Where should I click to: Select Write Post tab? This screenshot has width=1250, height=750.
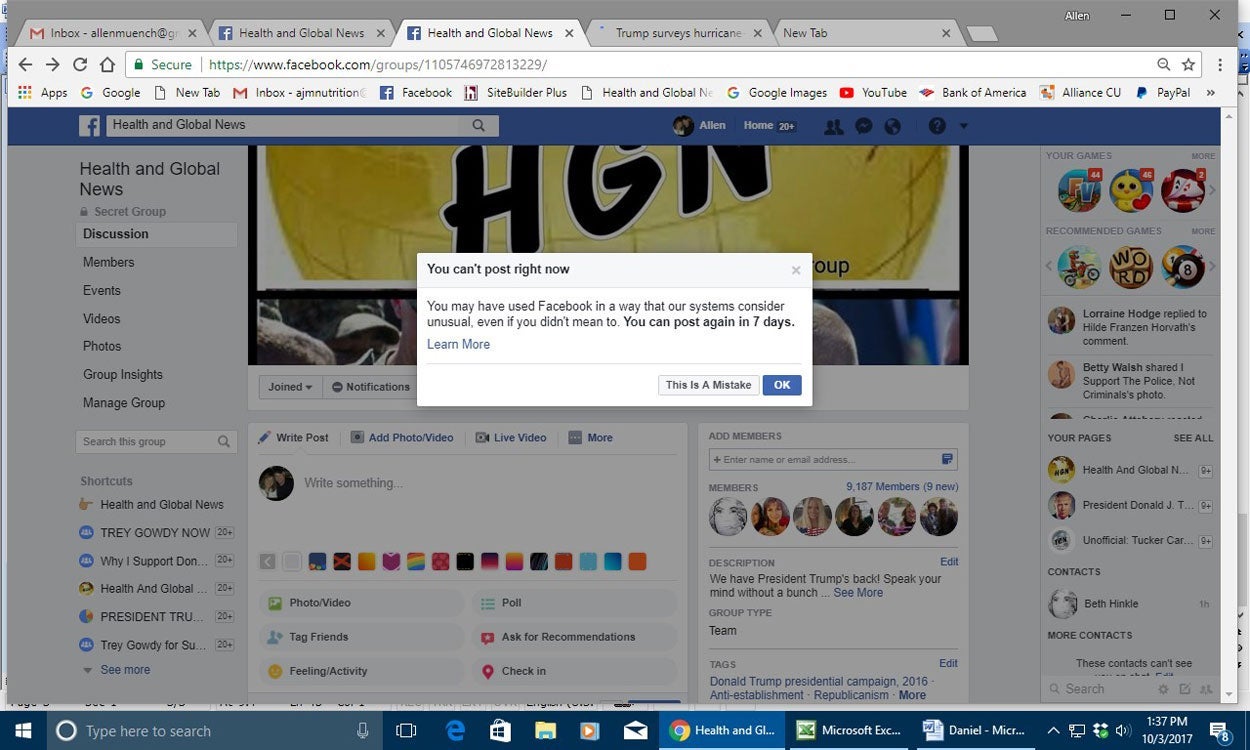tap(294, 437)
